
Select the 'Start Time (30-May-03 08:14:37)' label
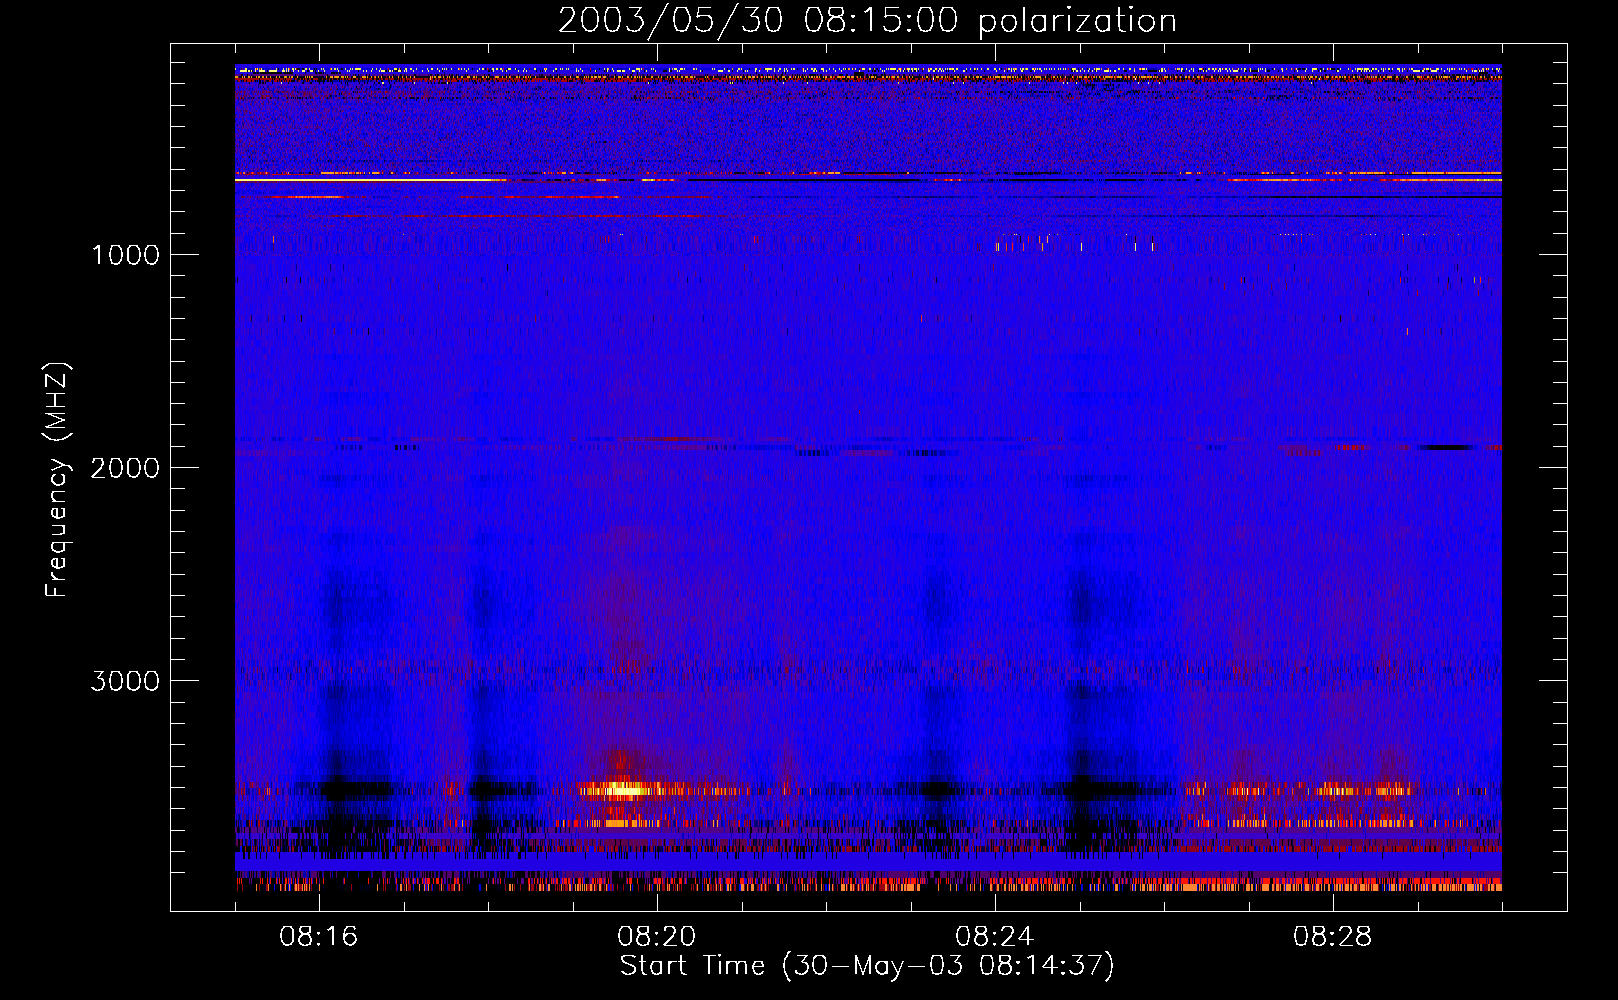tap(867, 966)
